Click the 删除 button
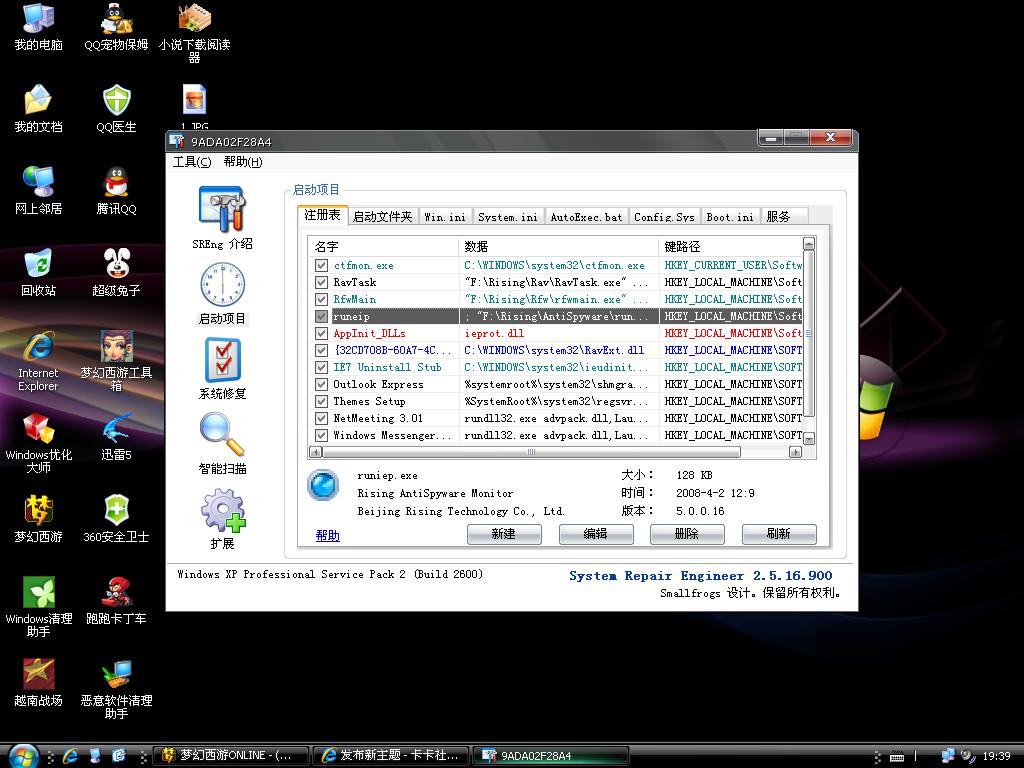 pos(687,534)
